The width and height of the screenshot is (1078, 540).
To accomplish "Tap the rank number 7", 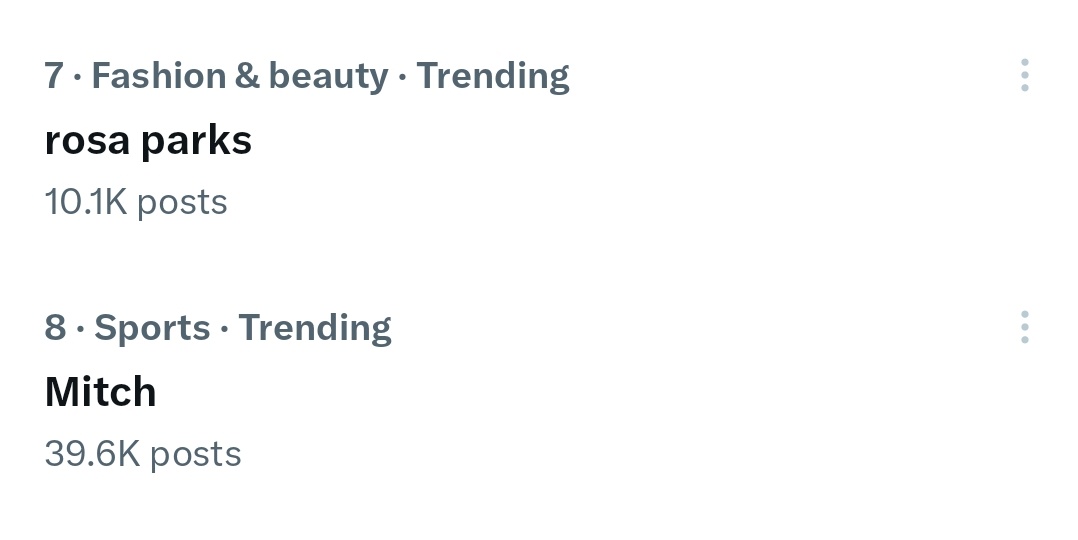I will 54,76.
